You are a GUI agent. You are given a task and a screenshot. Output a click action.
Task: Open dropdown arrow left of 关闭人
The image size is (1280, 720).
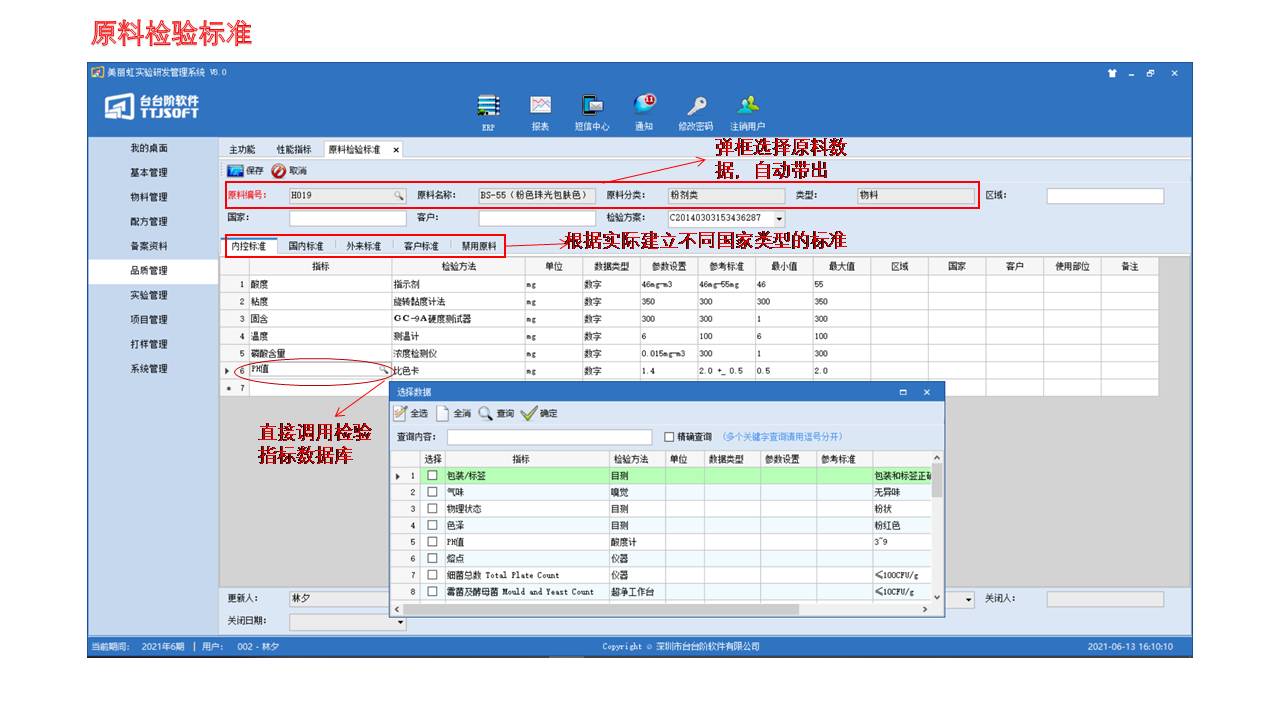pos(968,599)
